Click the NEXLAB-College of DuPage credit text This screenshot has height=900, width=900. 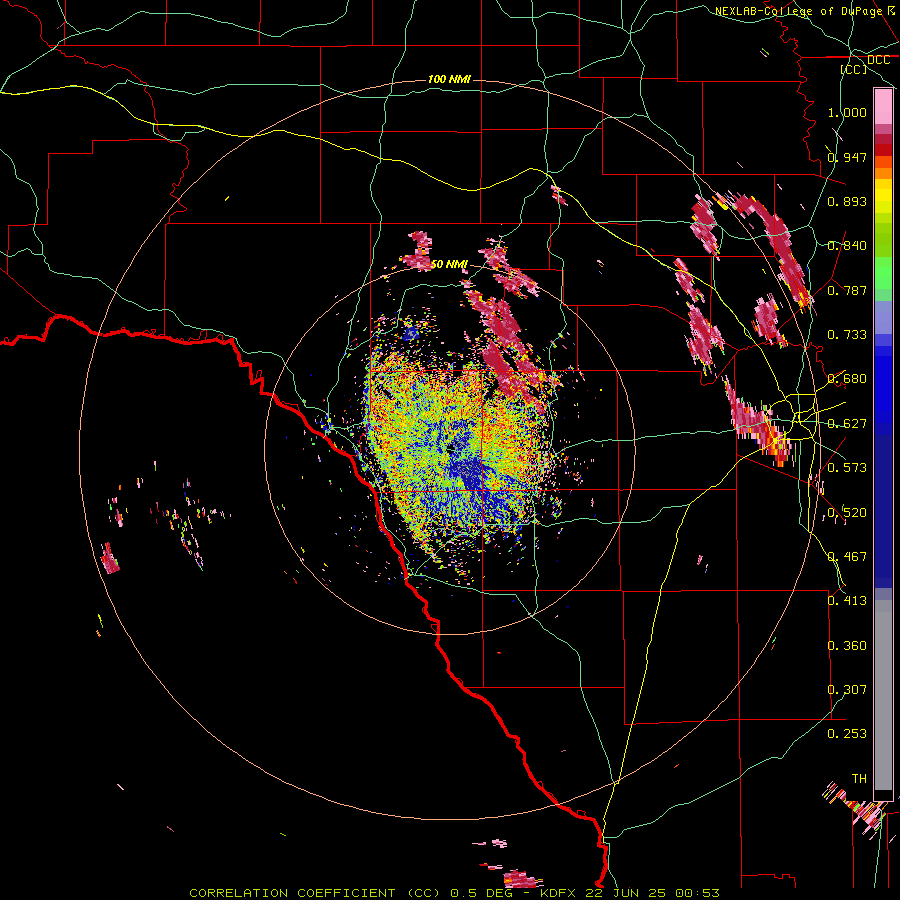pyautogui.click(x=805, y=11)
